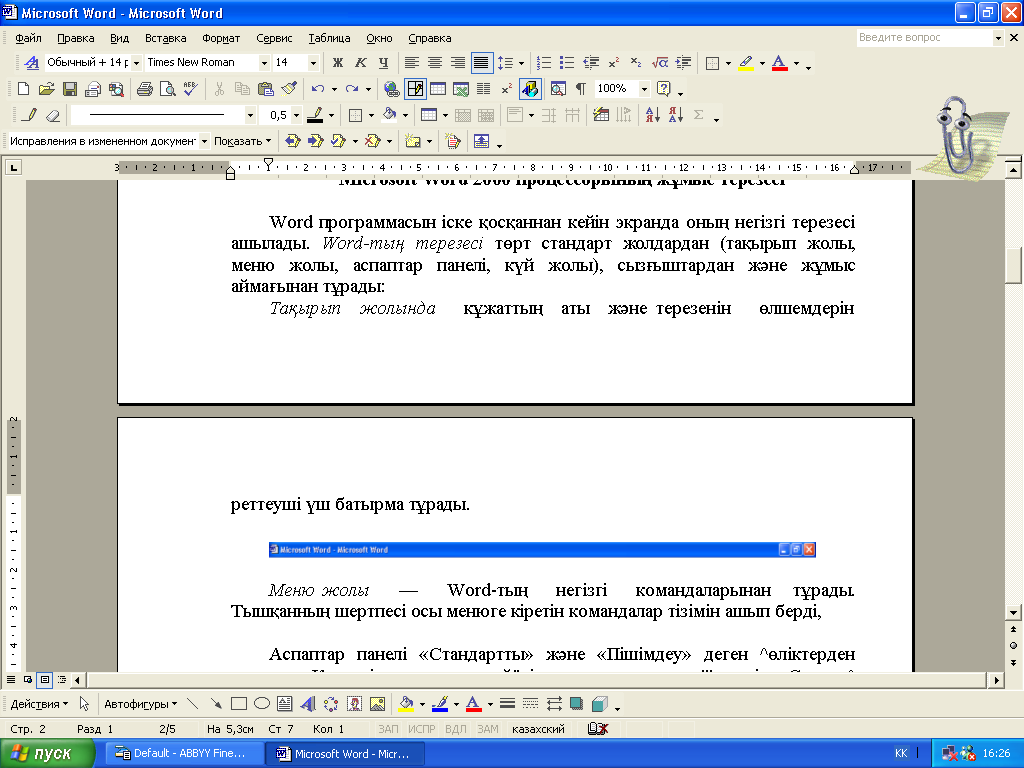Toggle Justify alignment
The height and width of the screenshot is (768, 1024).
tap(481, 63)
